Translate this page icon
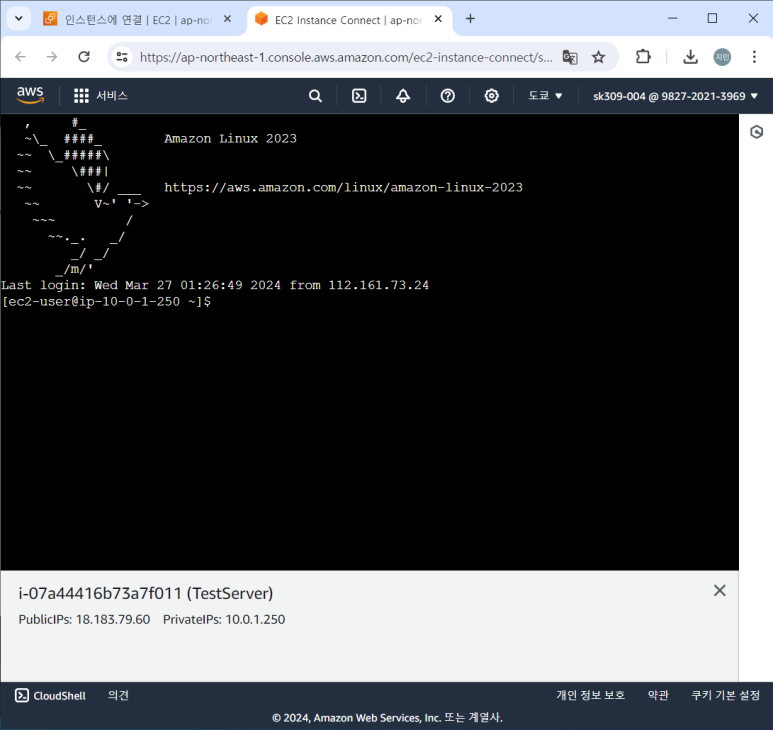 [570, 57]
